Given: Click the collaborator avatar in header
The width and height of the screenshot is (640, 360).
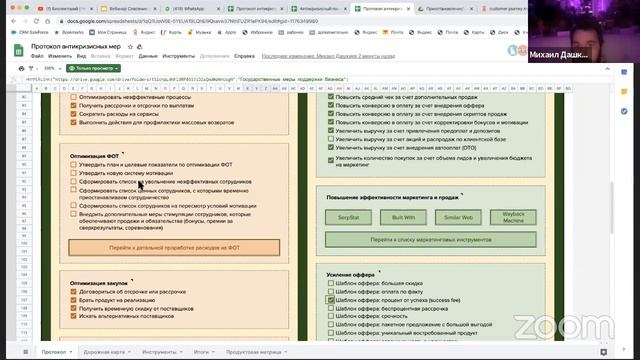Looking at the screenshot, I should pyautogui.click(x=513, y=50).
